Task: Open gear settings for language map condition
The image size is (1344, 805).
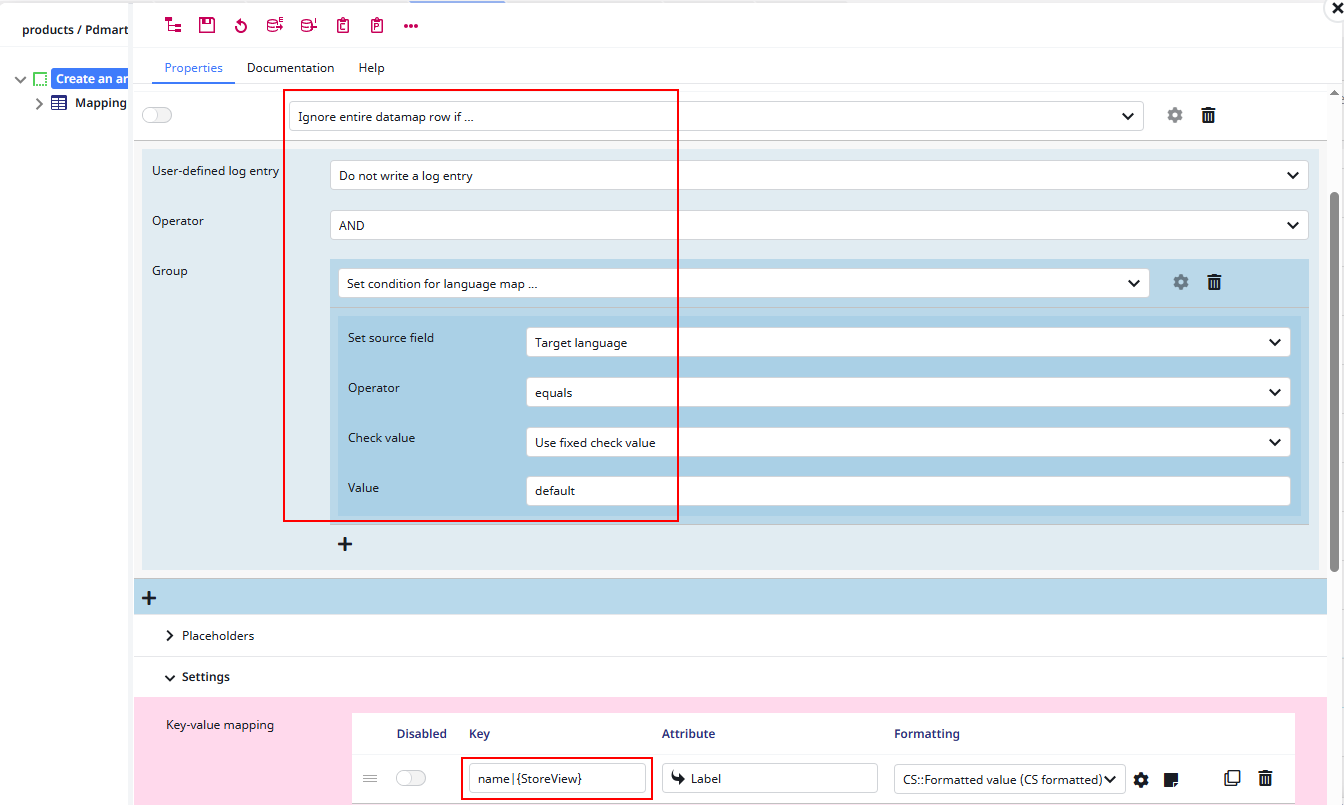Action: [1181, 282]
